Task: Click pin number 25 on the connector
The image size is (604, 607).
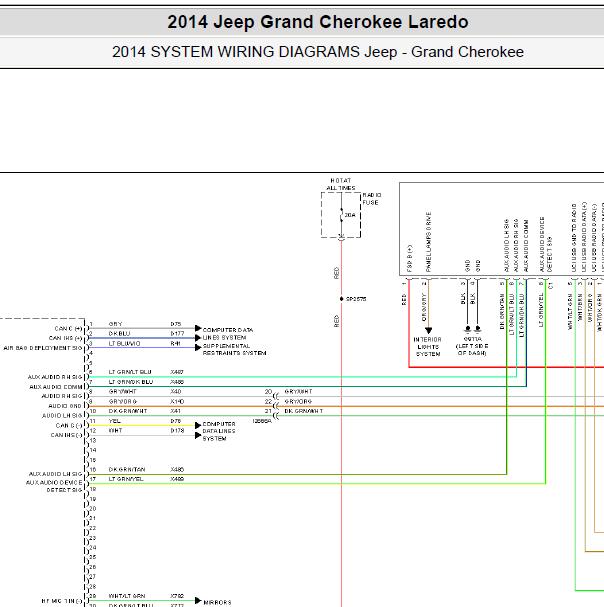Action: (x=93, y=557)
